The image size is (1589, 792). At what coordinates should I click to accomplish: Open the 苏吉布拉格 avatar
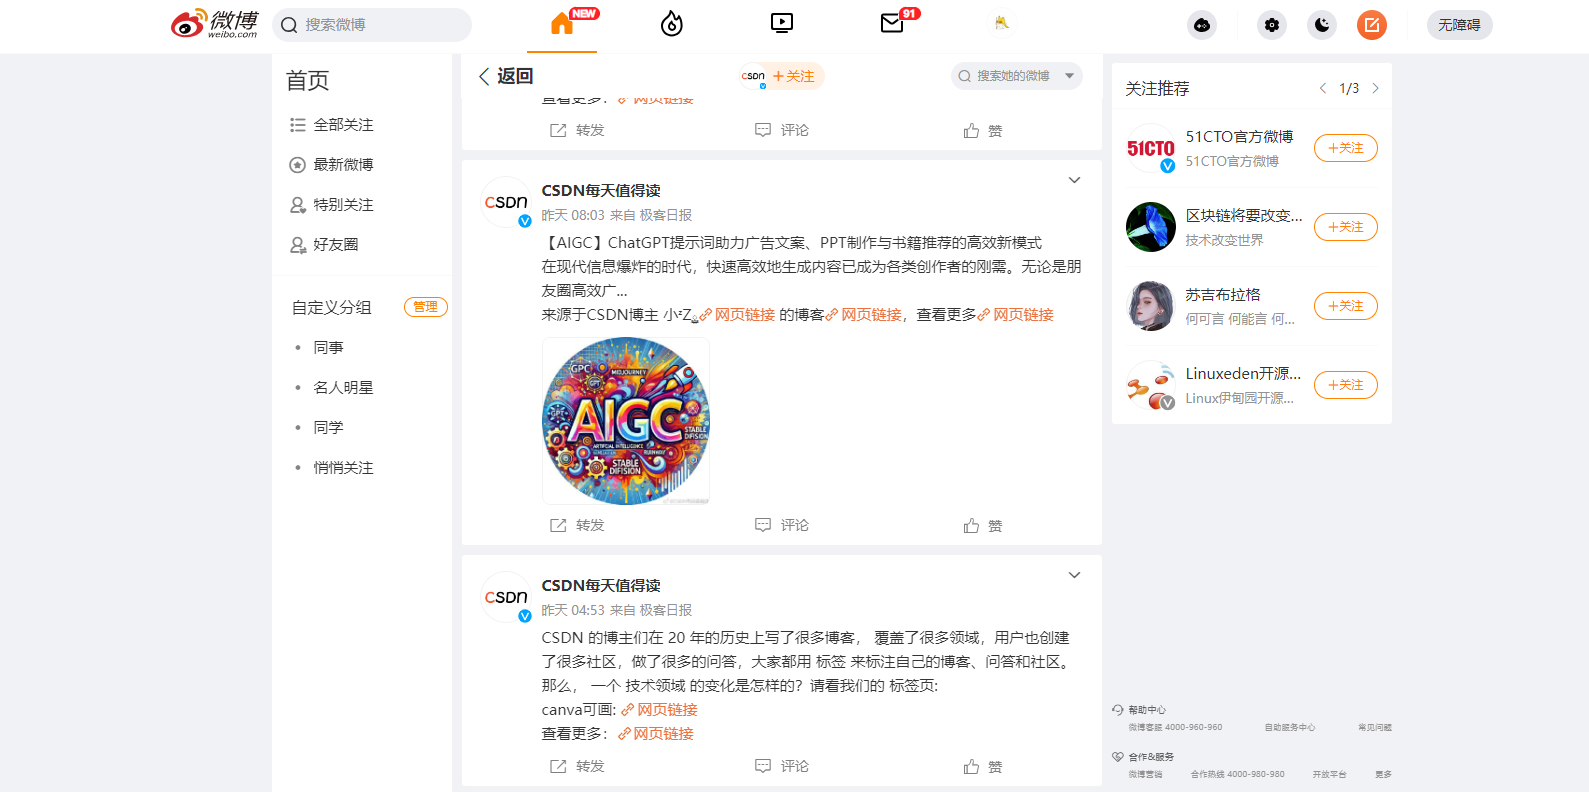(1151, 306)
